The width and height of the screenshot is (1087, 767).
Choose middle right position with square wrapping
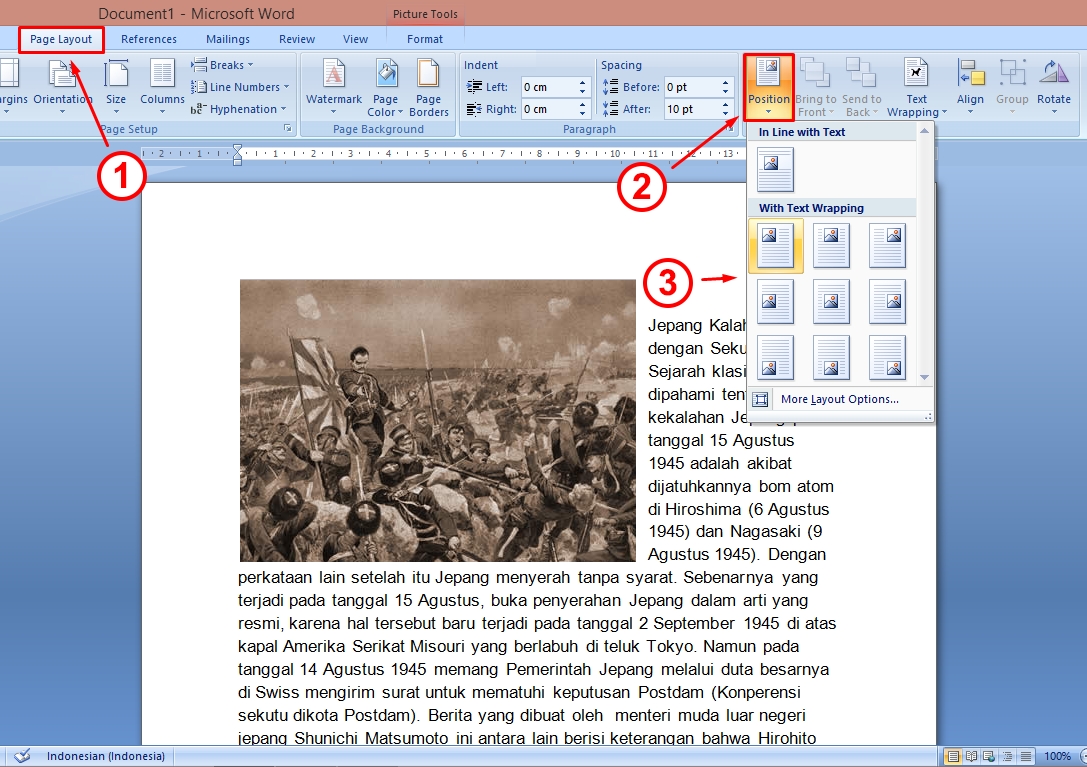click(887, 302)
